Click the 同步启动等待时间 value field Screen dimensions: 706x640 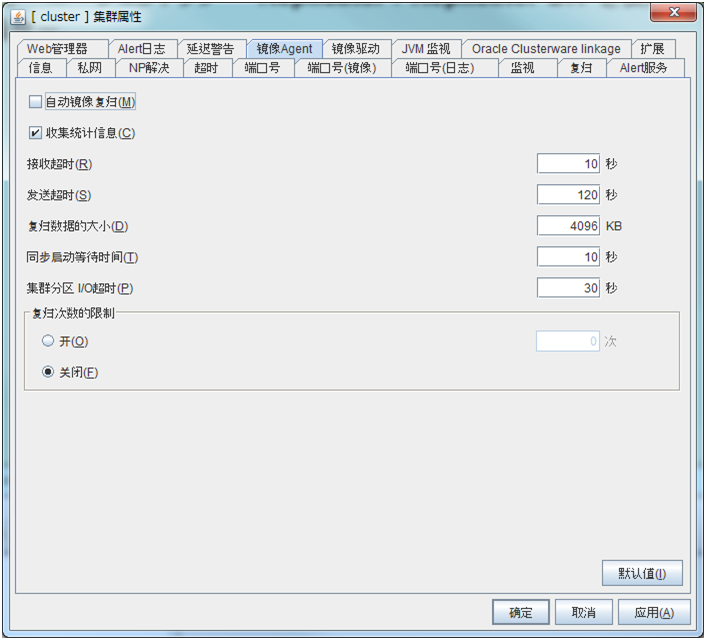pyautogui.click(x=568, y=257)
